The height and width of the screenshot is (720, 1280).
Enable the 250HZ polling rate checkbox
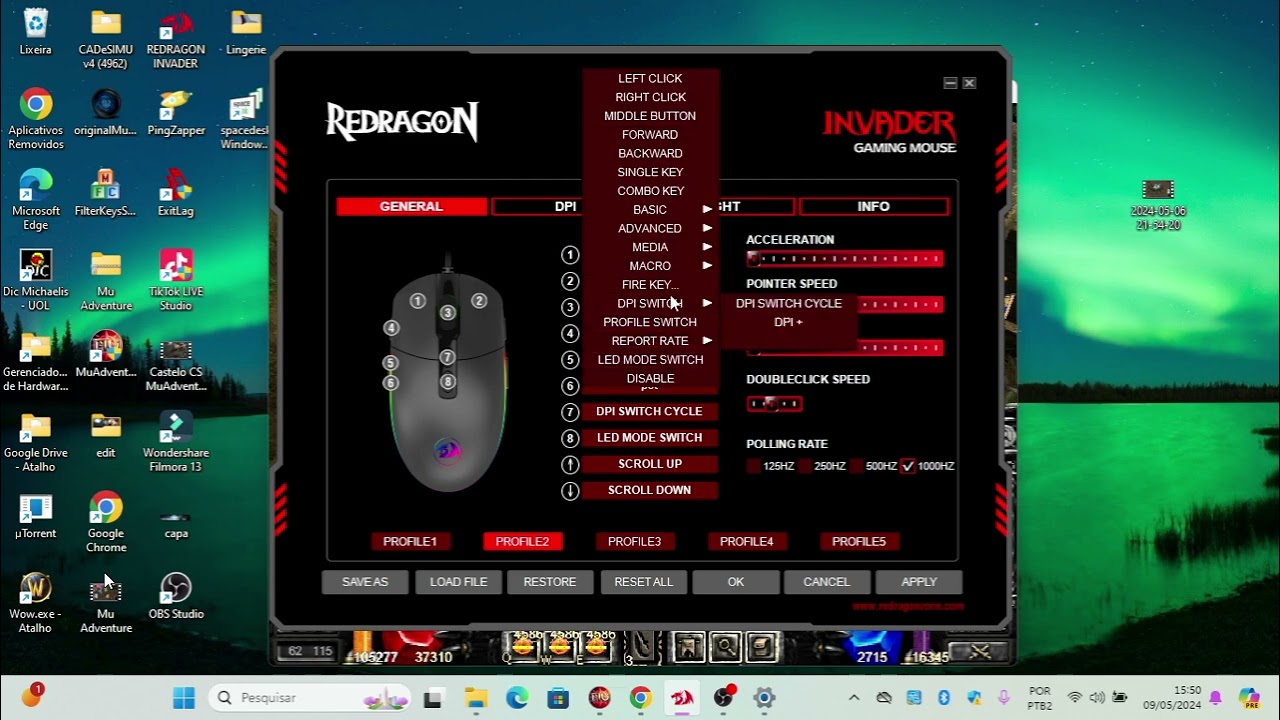click(805, 466)
